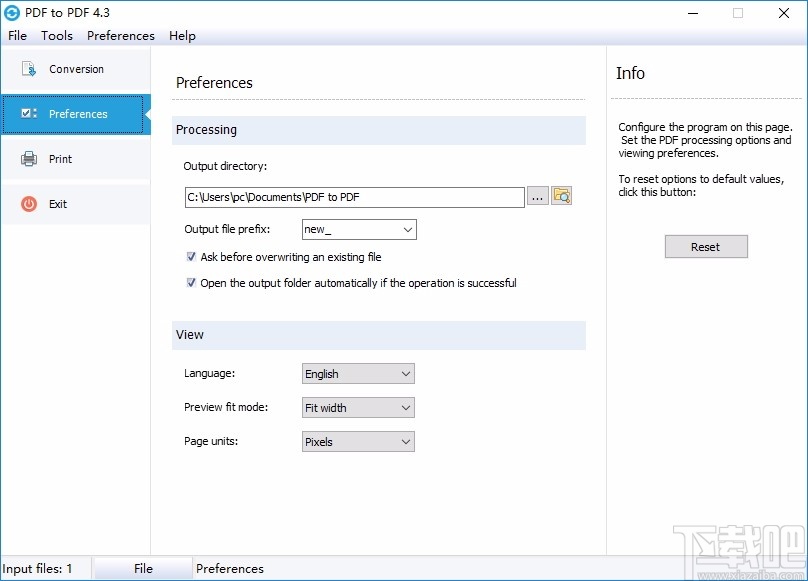Toggle Ask before overwriting an existing file
Screen dimensions: 808x581
click(x=191, y=257)
